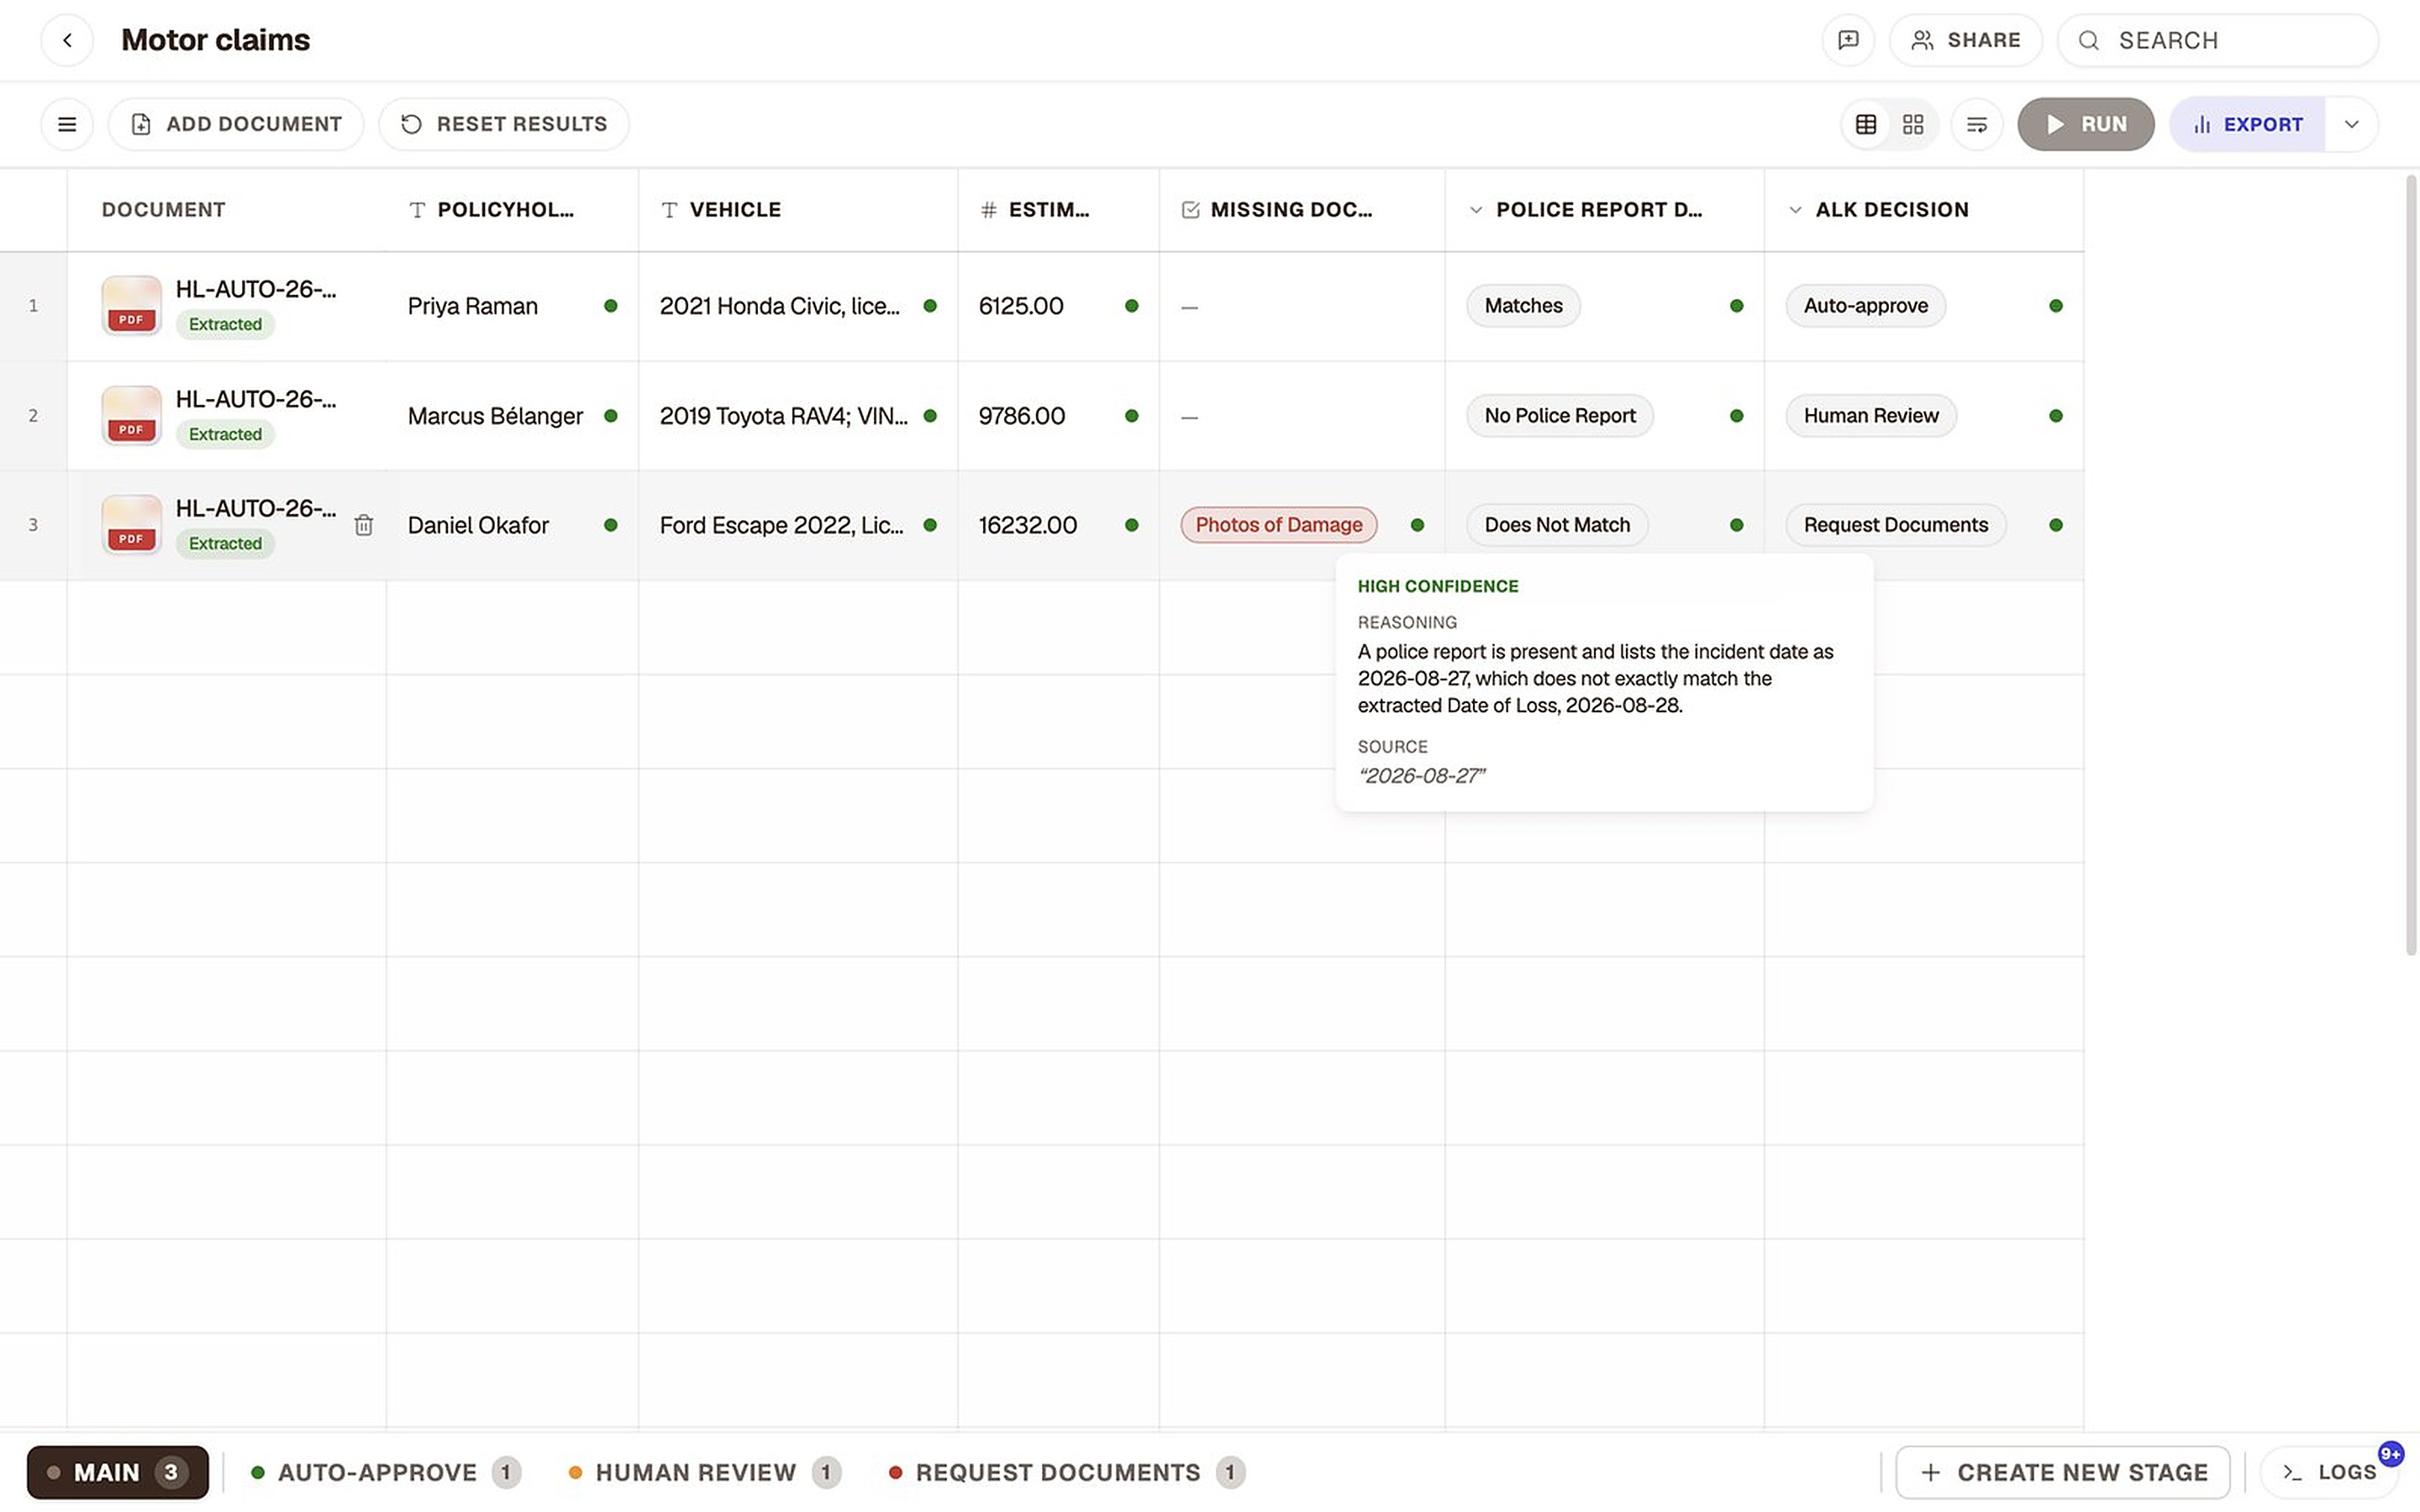Switch to table view
2420x1512 pixels.
[x=1866, y=124]
